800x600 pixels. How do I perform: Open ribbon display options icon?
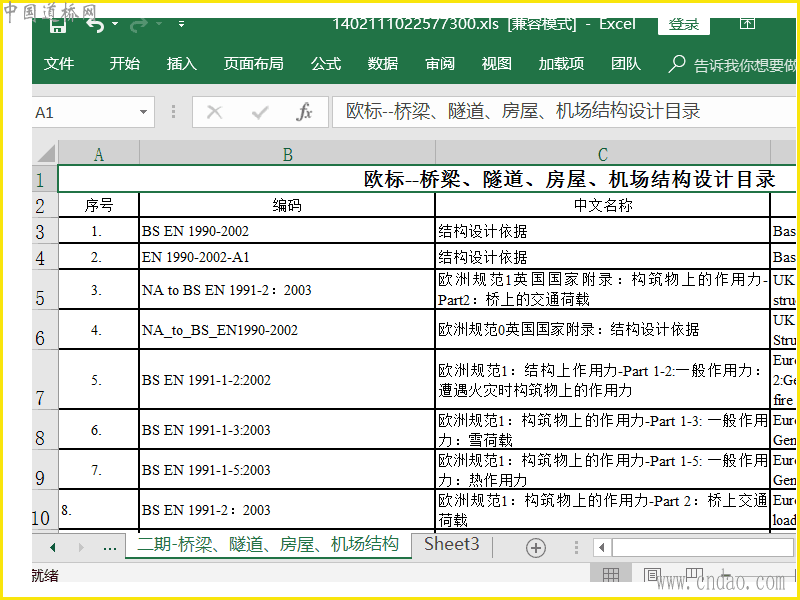[747, 23]
